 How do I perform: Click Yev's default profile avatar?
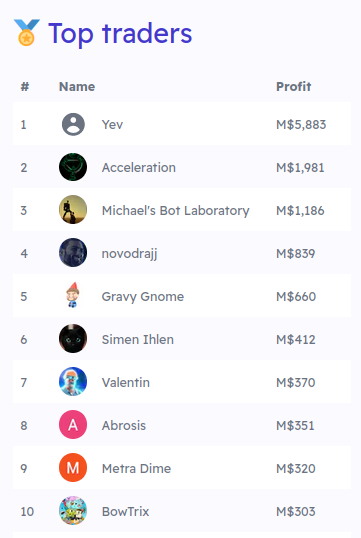73,124
